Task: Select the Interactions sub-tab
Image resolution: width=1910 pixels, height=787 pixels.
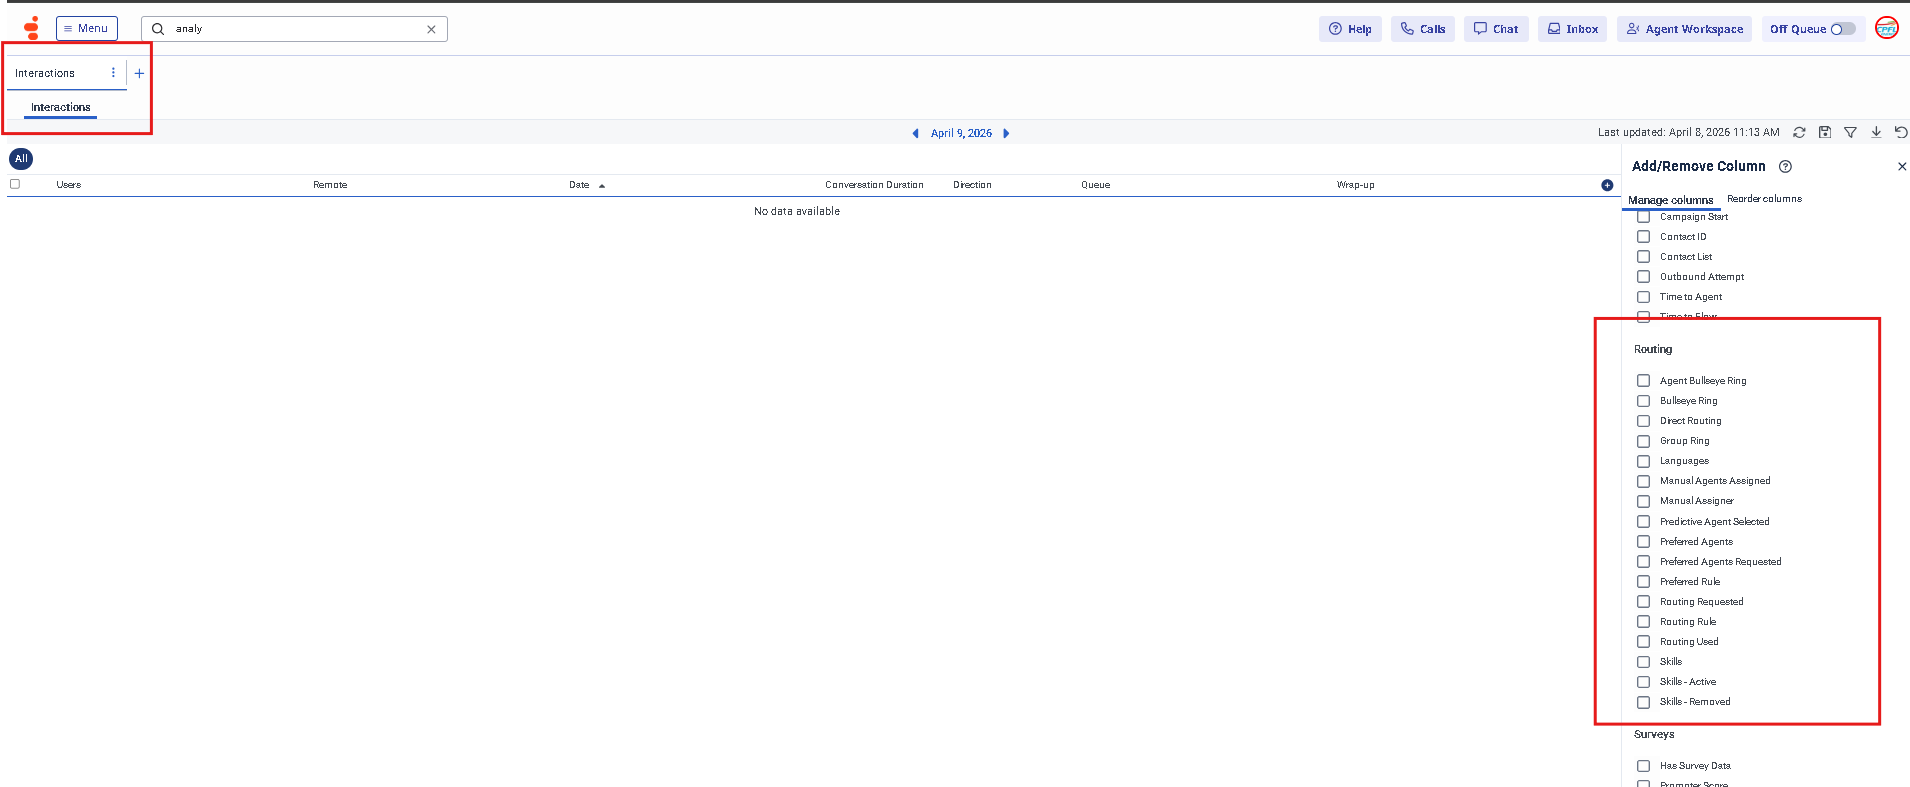Action: coord(60,107)
